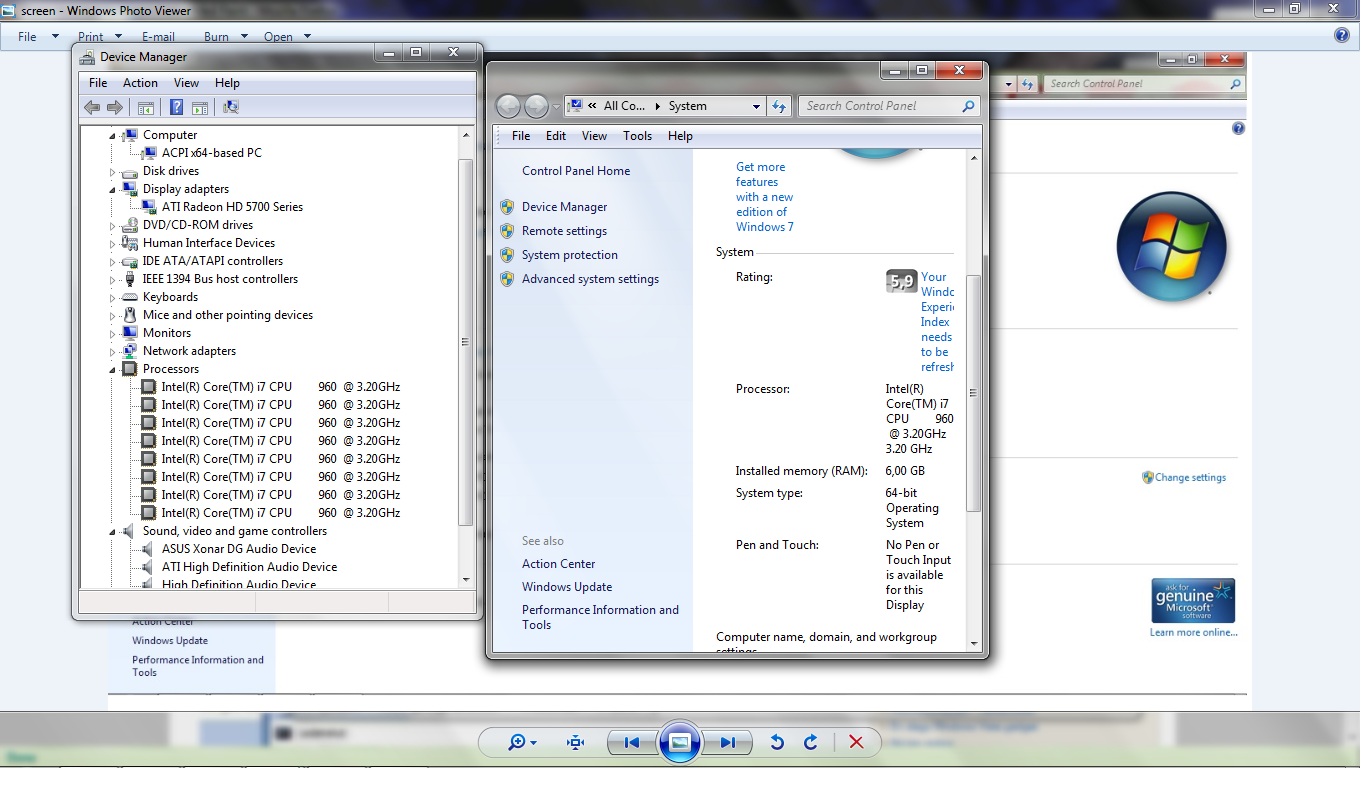
Task: Go back using Device Manager toolbar arrow
Action: (x=92, y=107)
